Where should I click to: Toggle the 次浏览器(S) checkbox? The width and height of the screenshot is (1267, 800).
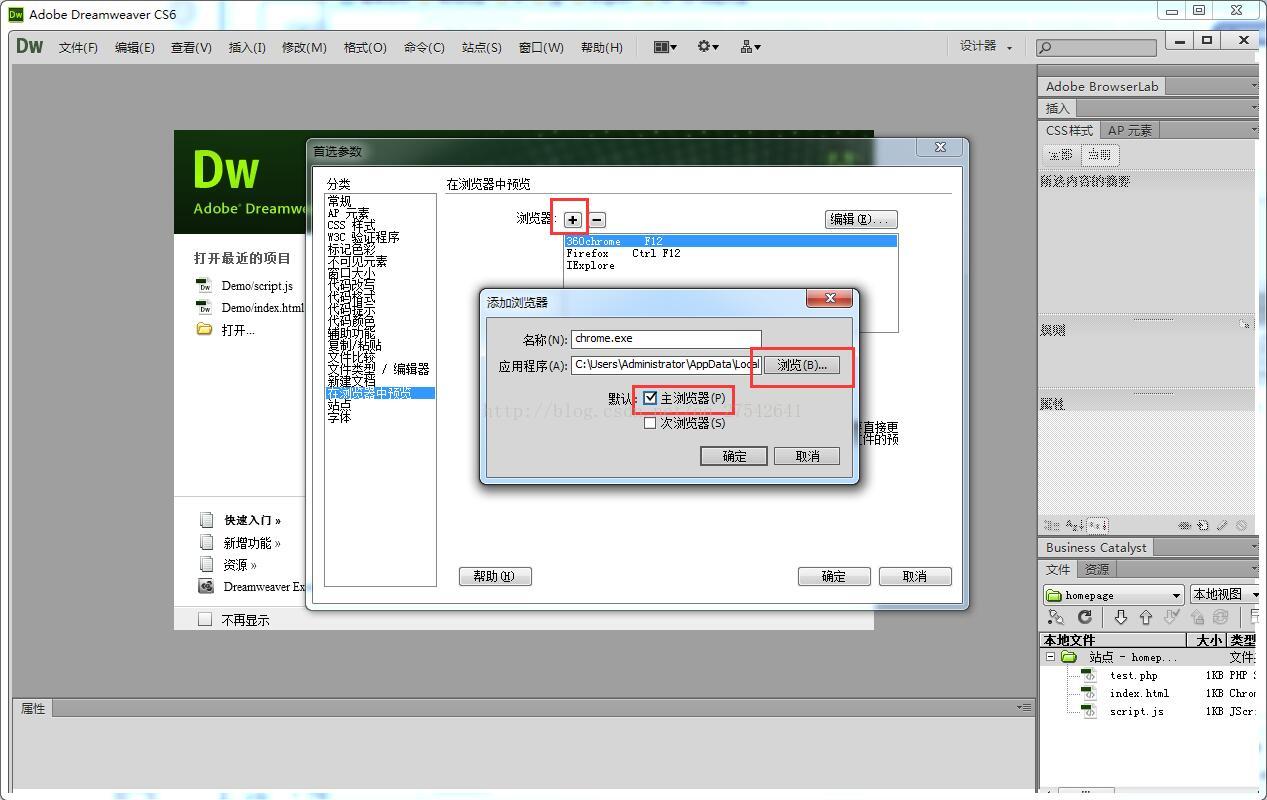coord(650,423)
